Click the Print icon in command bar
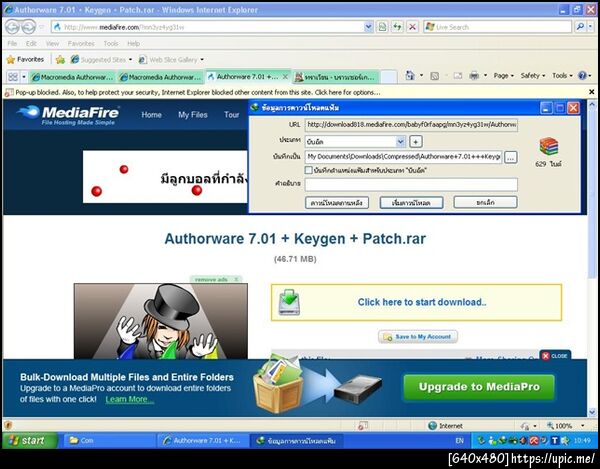 point(474,76)
